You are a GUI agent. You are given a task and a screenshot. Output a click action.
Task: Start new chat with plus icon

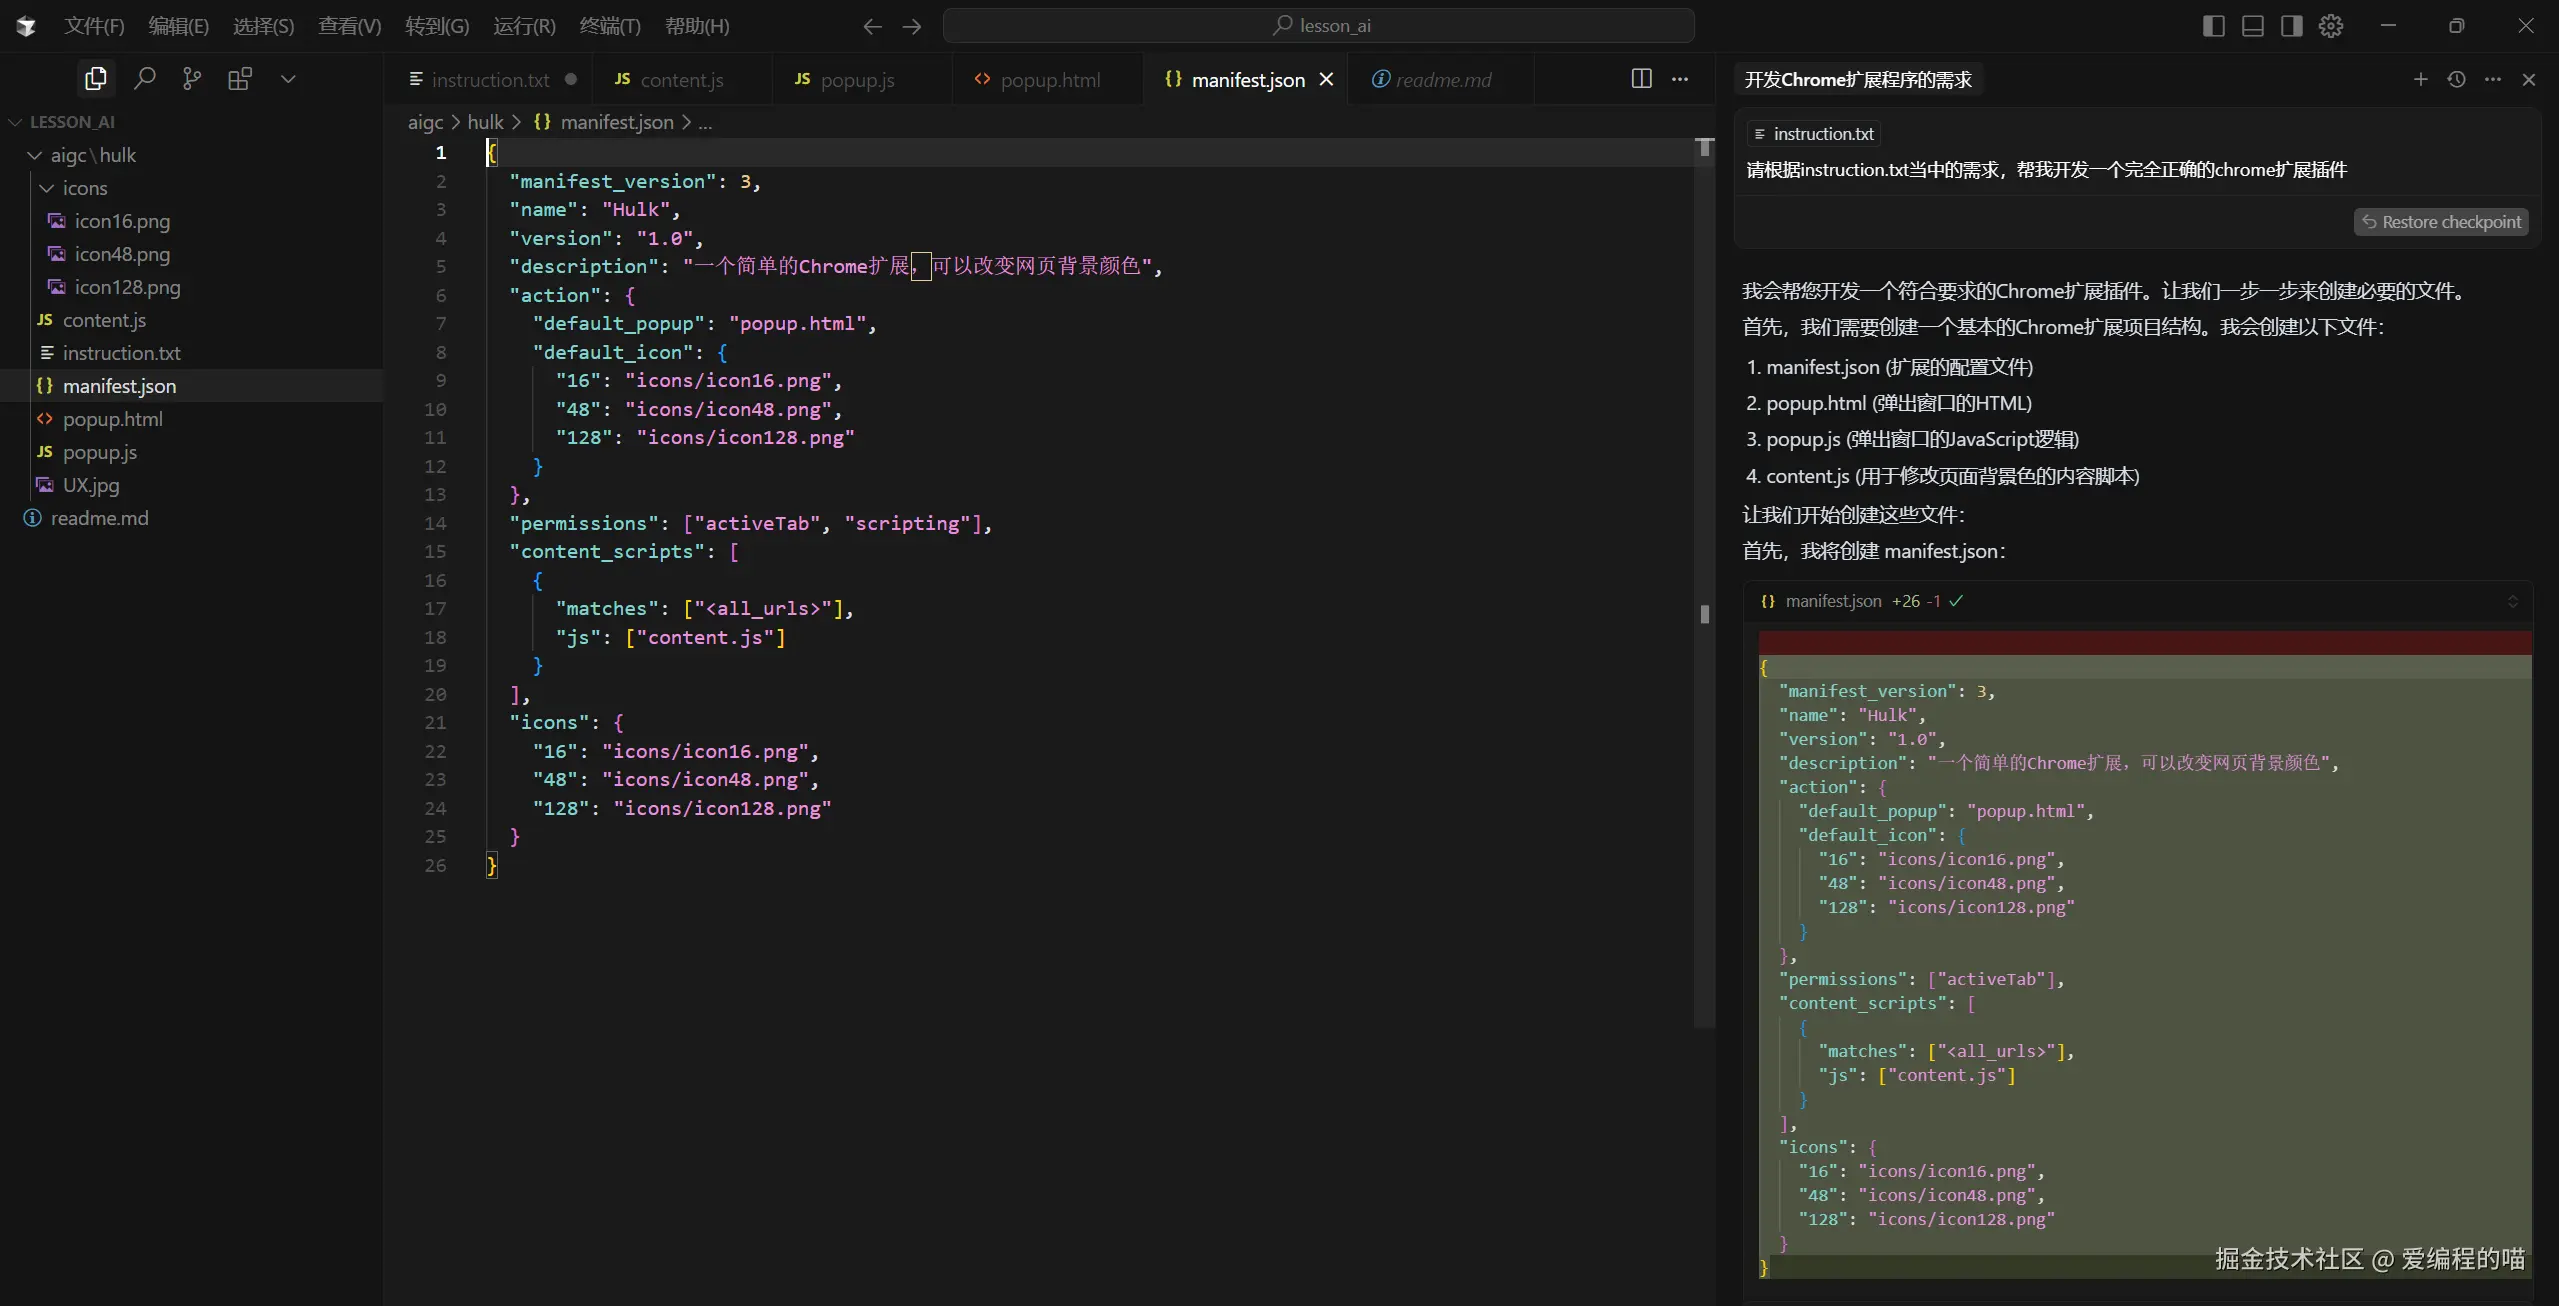click(2420, 79)
